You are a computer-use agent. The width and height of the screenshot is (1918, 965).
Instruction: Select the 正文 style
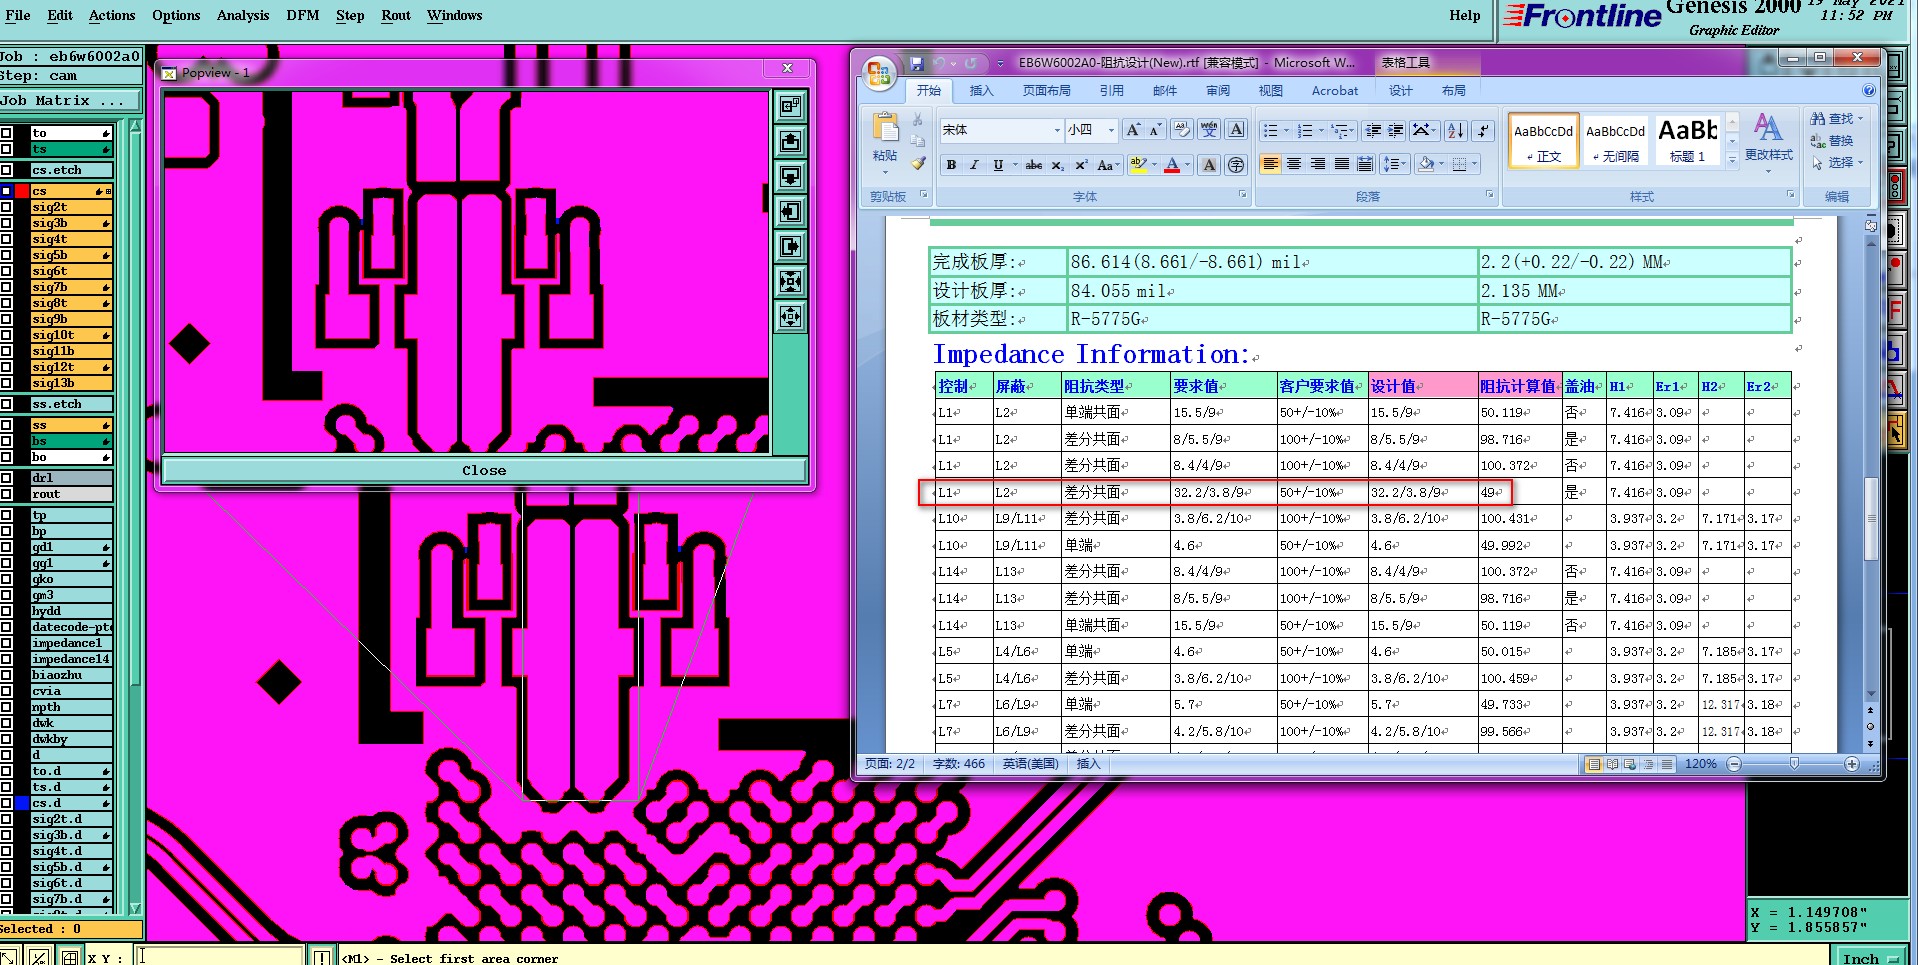pos(1544,140)
